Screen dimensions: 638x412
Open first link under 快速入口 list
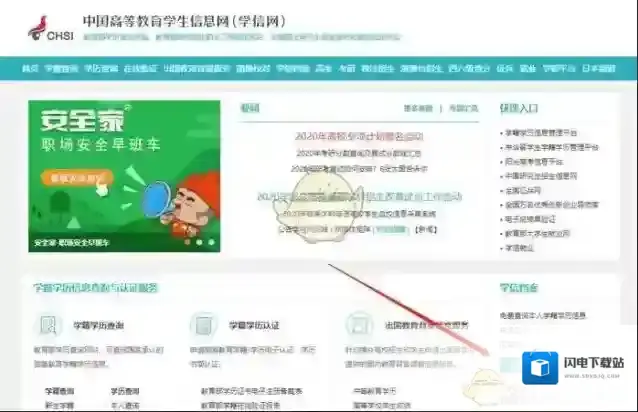pos(555,132)
